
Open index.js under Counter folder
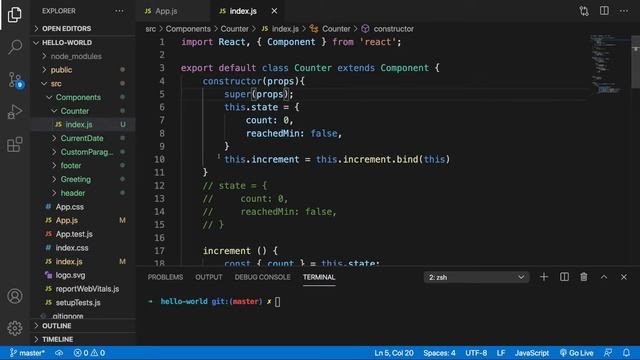pos(83,124)
